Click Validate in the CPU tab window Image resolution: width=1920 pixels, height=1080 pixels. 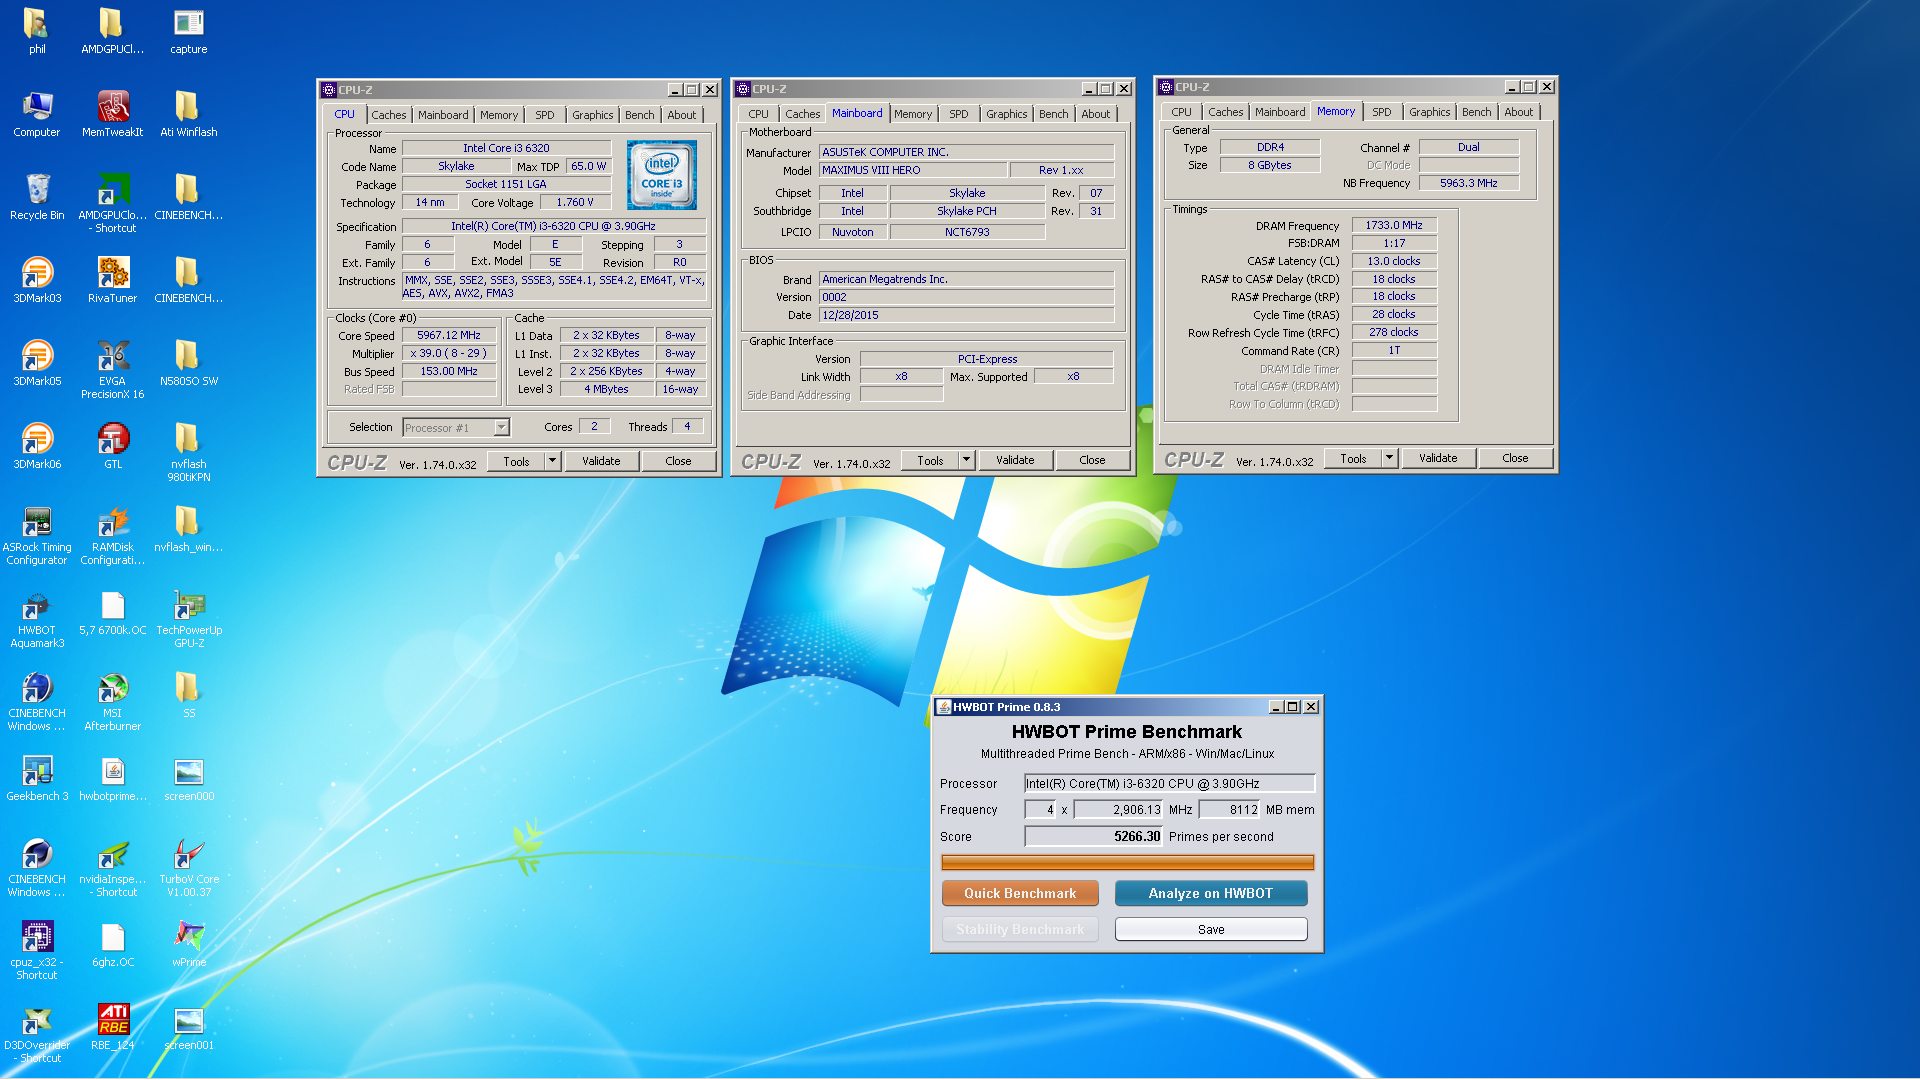(x=601, y=461)
